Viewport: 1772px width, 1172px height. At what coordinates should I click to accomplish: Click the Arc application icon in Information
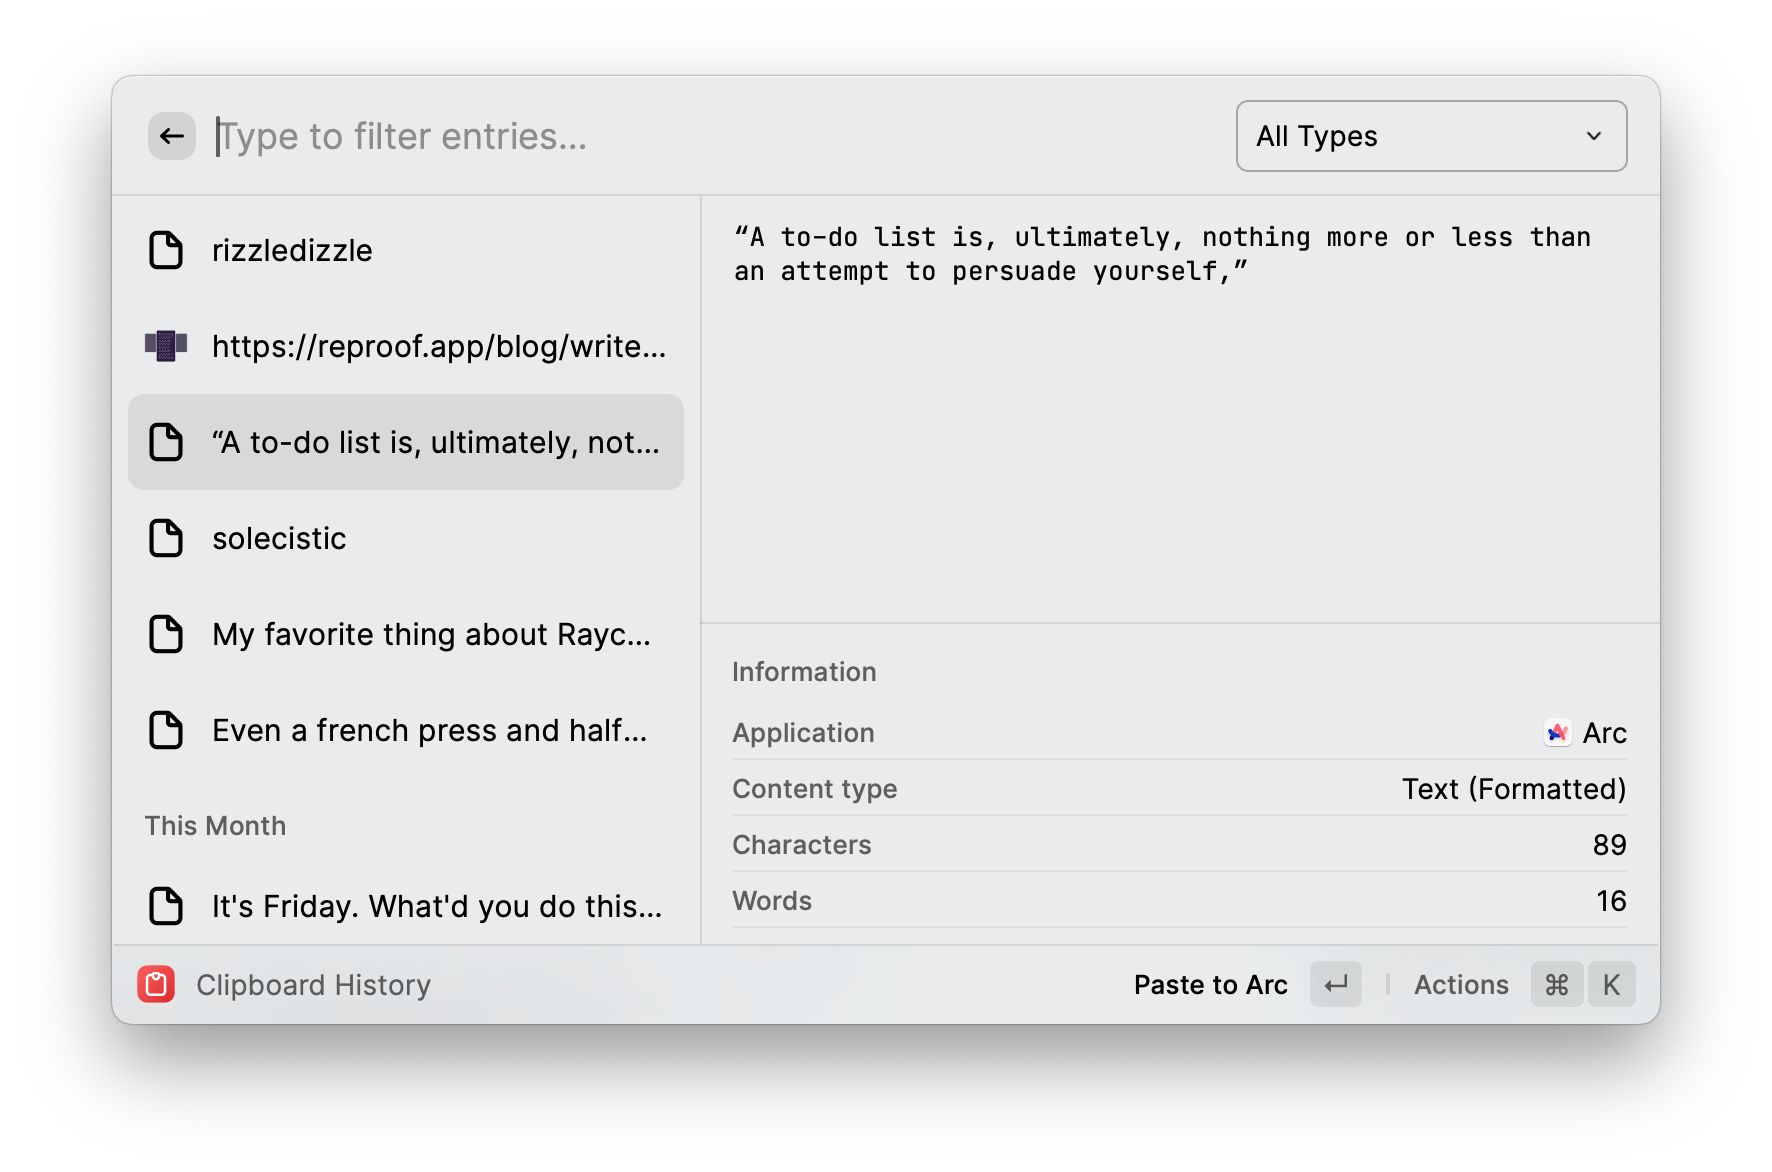[1557, 733]
